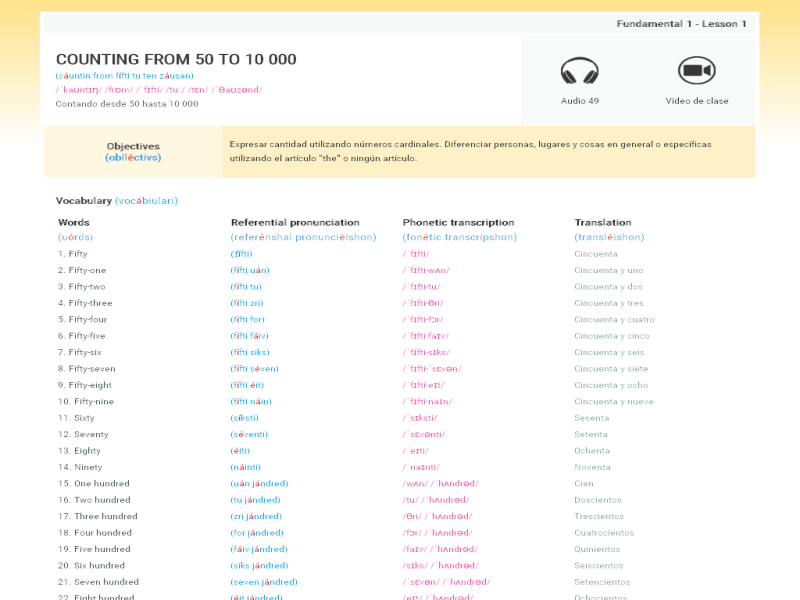Click the Objectives heading
This screenshot has width=800, height=600.
click(x=133, y=146)
